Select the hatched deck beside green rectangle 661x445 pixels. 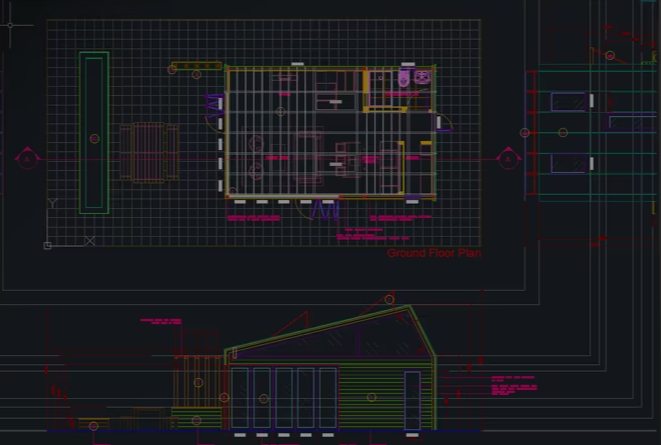(x=150, y=152)
